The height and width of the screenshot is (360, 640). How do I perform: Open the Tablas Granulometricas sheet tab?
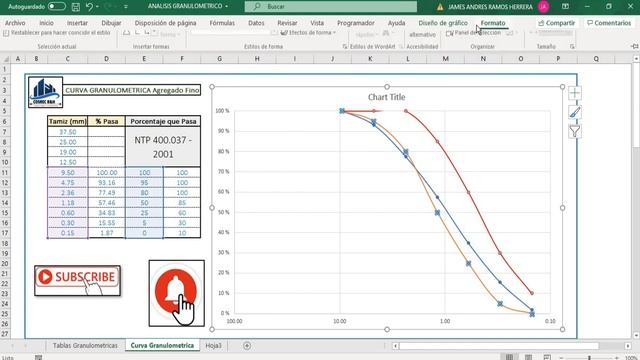coord(85,346)
